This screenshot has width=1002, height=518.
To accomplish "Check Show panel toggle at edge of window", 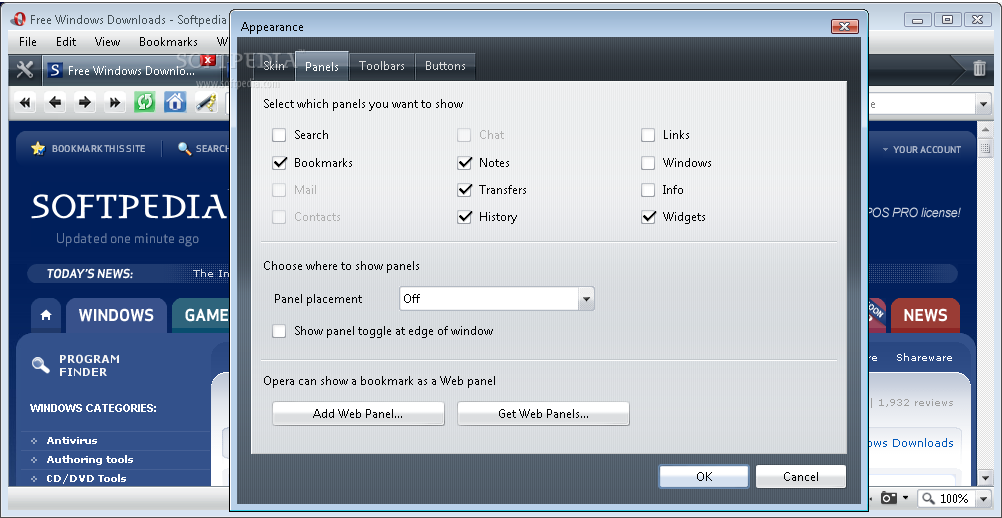I will (x=279, y=331).
